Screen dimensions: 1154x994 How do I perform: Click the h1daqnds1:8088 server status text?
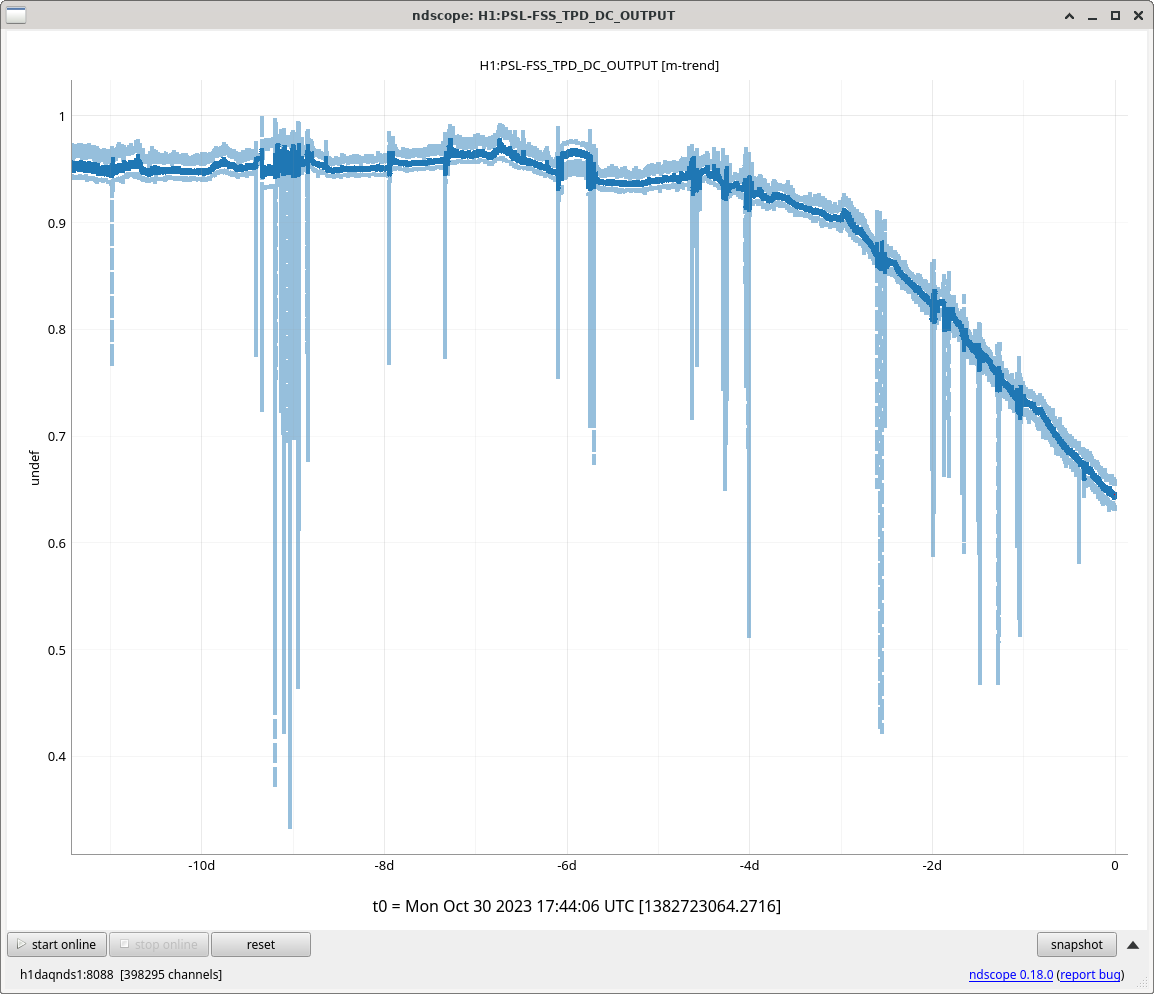pyautogui.click(x=68, y=974)
